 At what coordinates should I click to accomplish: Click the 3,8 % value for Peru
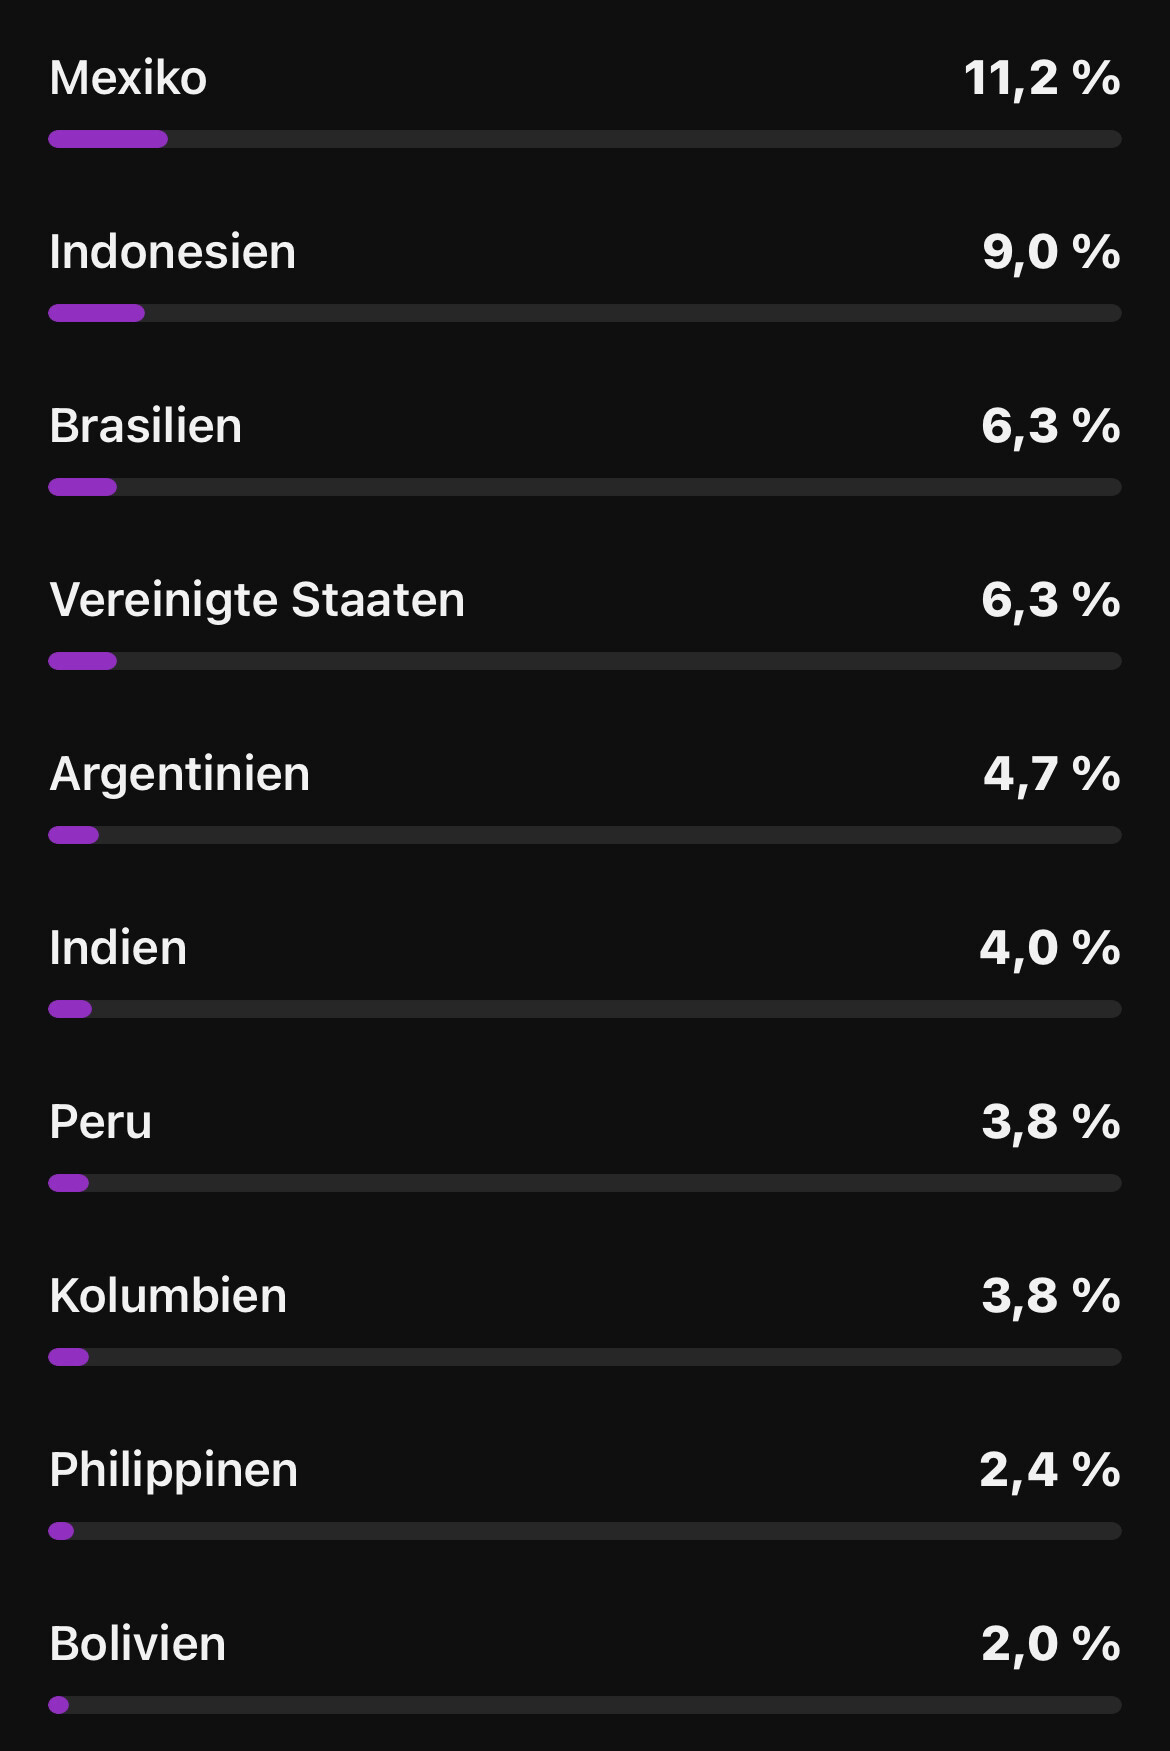1051,1122
